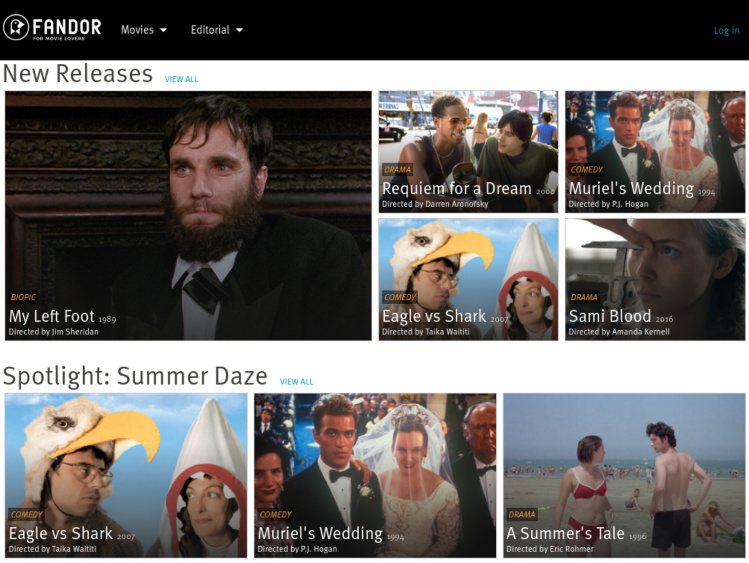Image resolution: width=749 pixels, height=563 pixels.
Task: Open the Movies dropdown menu
Action: [x=143, y=30]
